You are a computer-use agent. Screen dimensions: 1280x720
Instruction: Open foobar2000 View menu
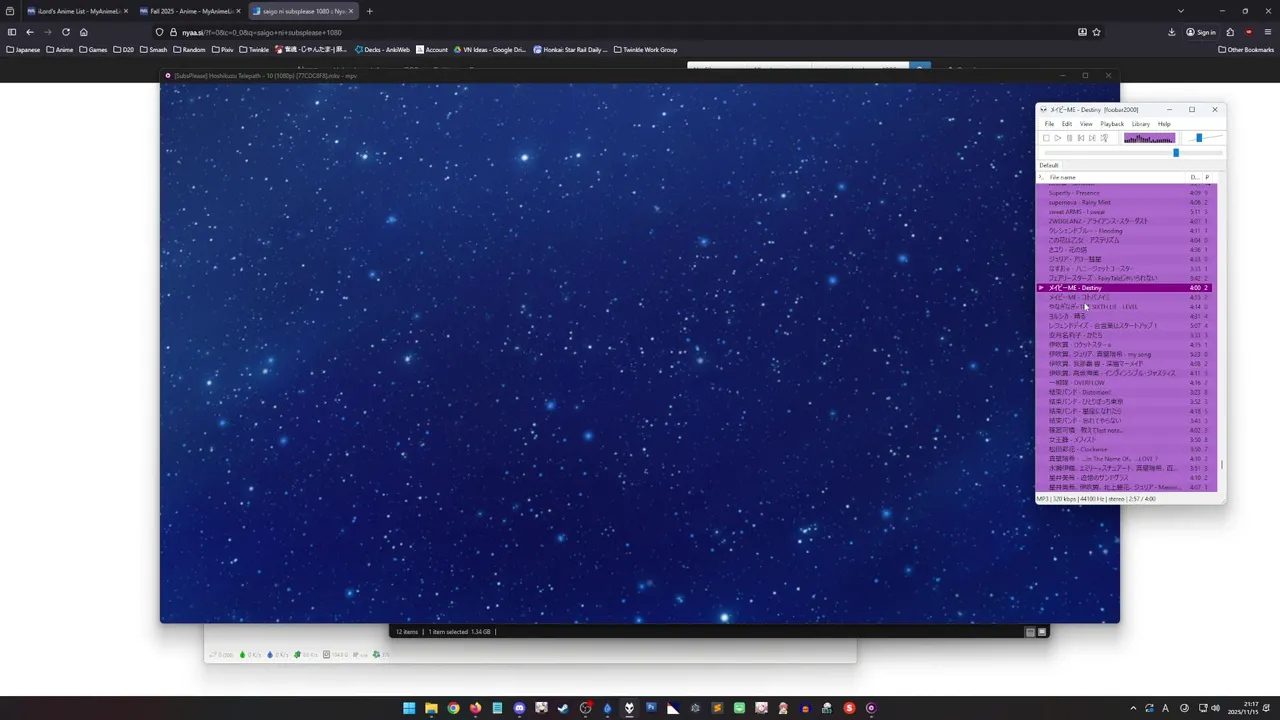click(1086, 124)
